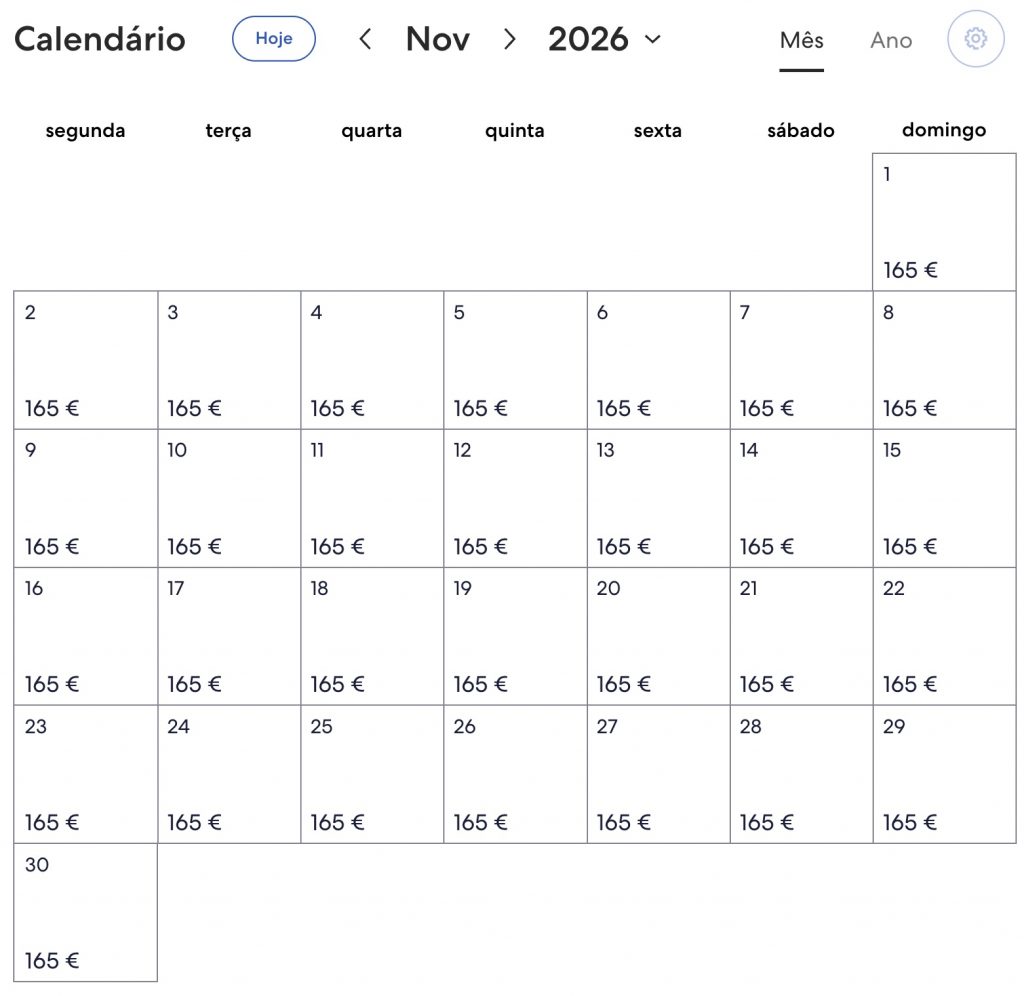
Task: Switch to the Ano view tab
Action: click(x=891, y=40)
